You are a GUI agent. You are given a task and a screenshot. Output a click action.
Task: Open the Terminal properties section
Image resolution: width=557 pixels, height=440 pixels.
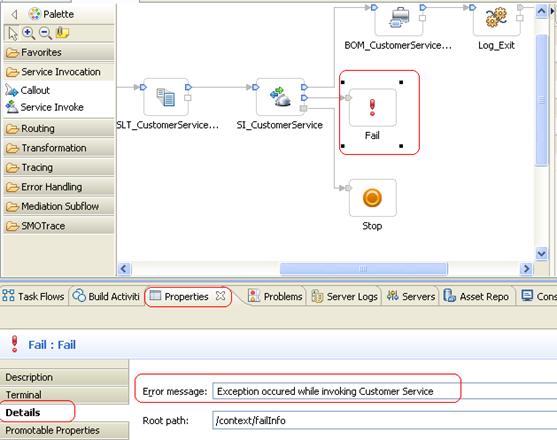64,395
